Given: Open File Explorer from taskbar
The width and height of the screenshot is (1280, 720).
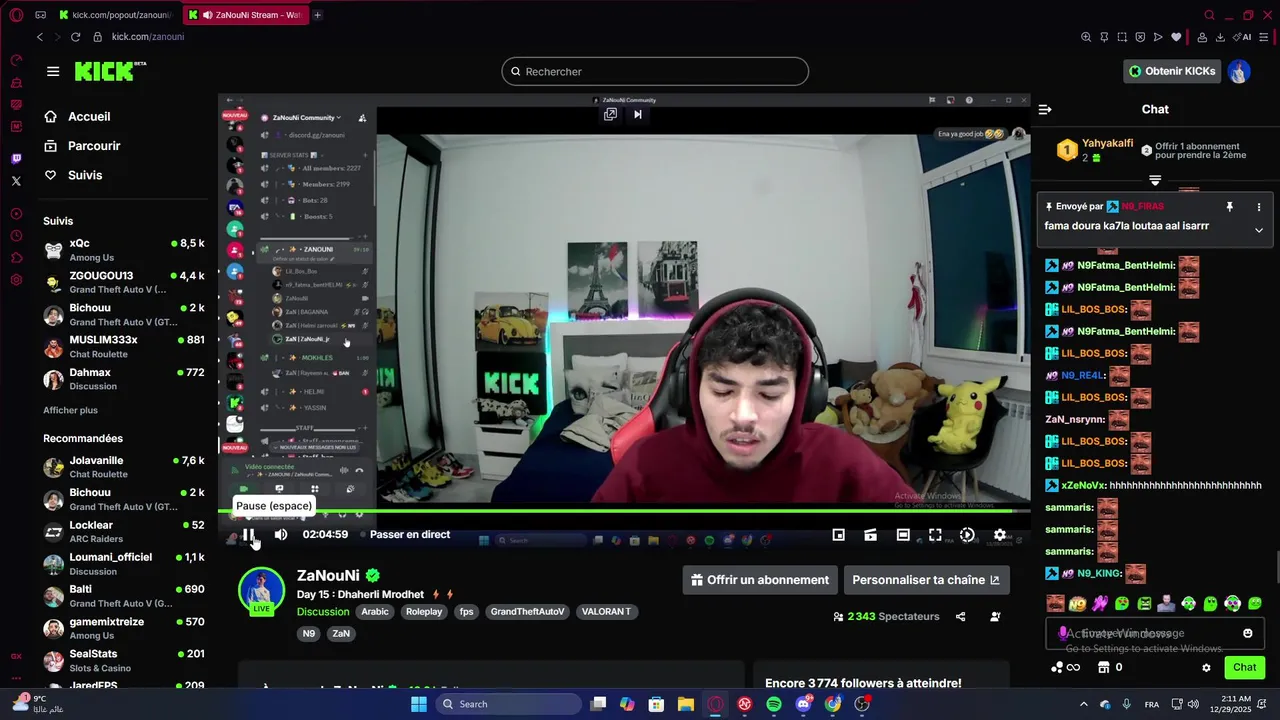Looking at the screenshot, I should click(686, 704).
